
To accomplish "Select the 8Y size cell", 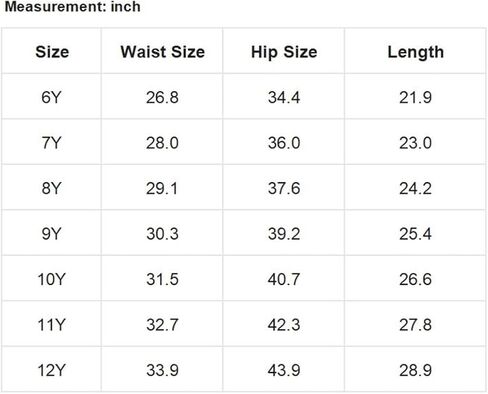I will point(51,188).
